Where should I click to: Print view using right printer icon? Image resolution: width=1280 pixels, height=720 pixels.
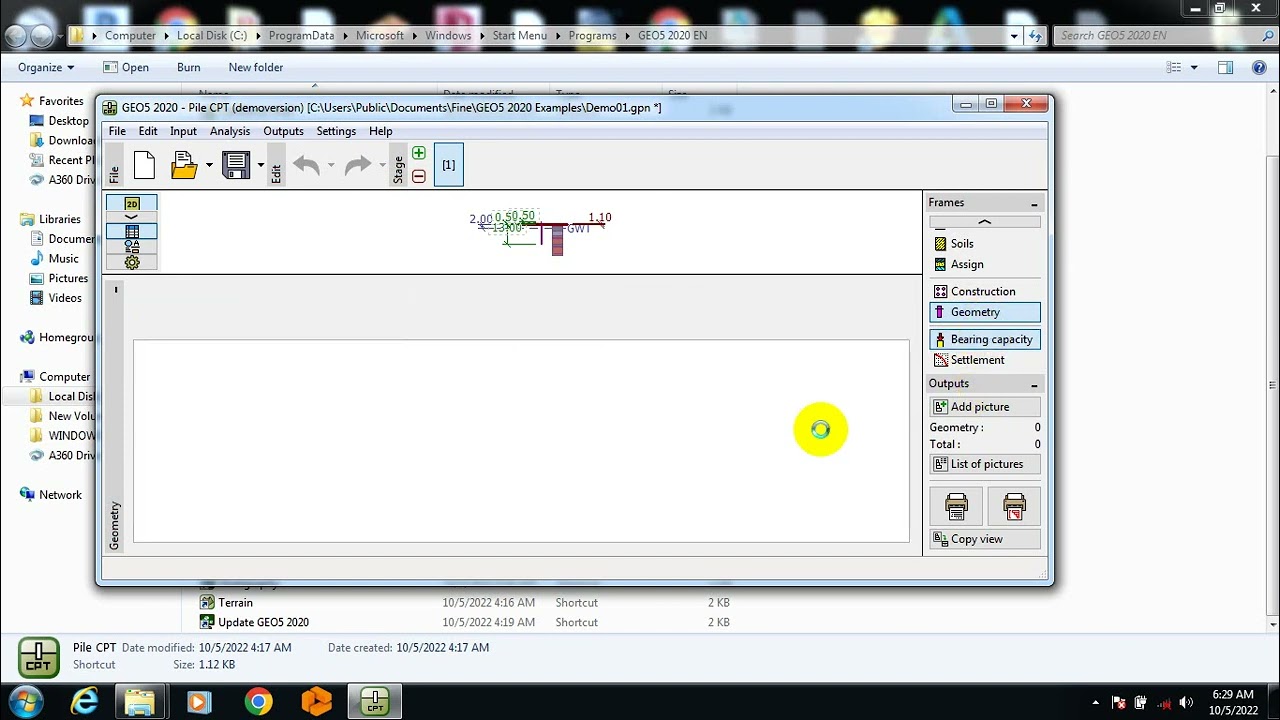(x=1014, y=506)
